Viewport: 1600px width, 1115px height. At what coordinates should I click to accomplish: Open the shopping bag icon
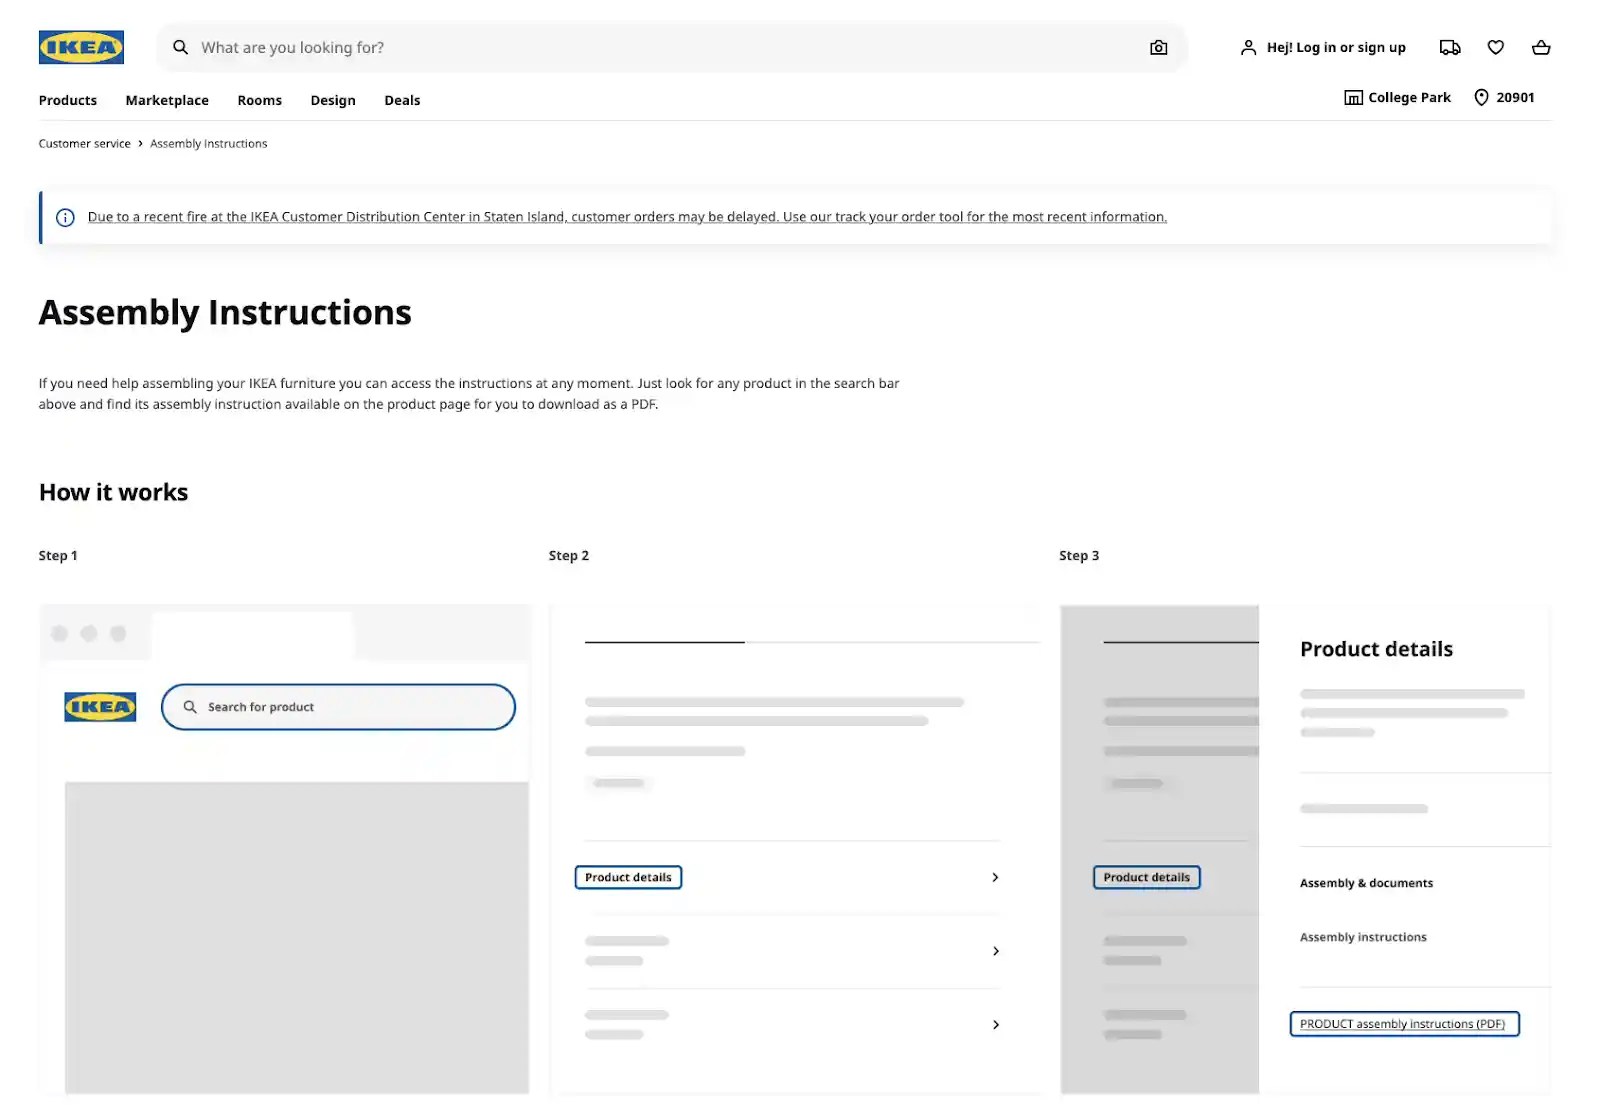pyautogui.click(x=1541, y=47)
